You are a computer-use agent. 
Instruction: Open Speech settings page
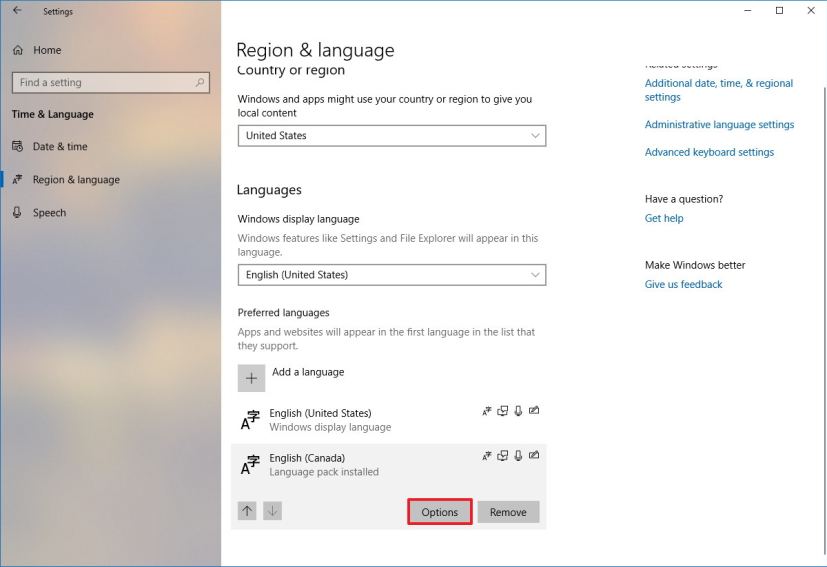coord(49,213)
